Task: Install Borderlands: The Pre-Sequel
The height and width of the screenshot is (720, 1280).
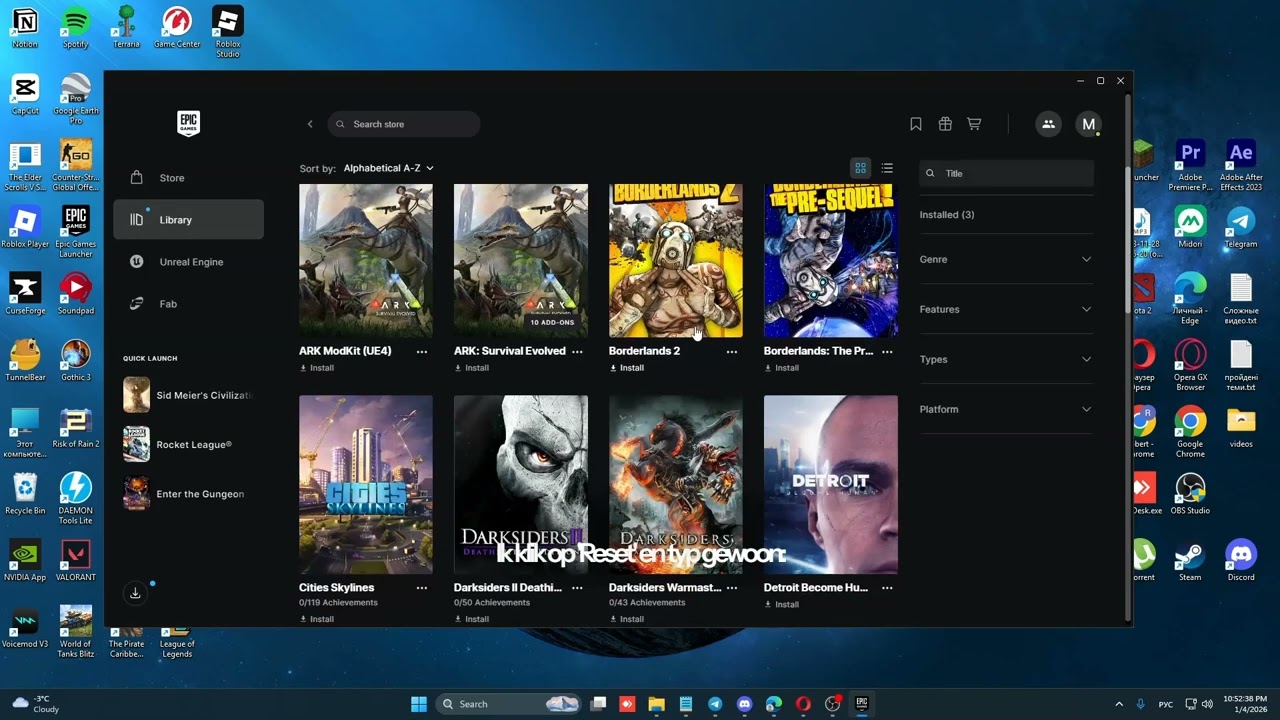Action: (x=782, y=368)
